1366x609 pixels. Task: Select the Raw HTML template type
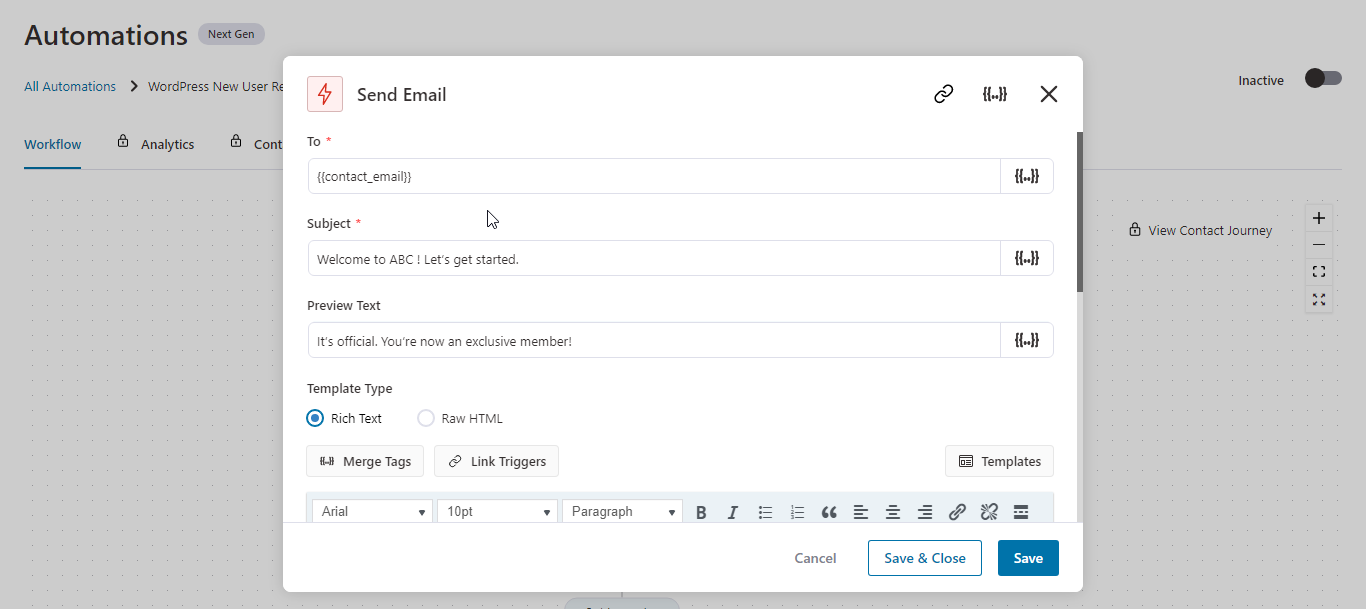point(426,418)
